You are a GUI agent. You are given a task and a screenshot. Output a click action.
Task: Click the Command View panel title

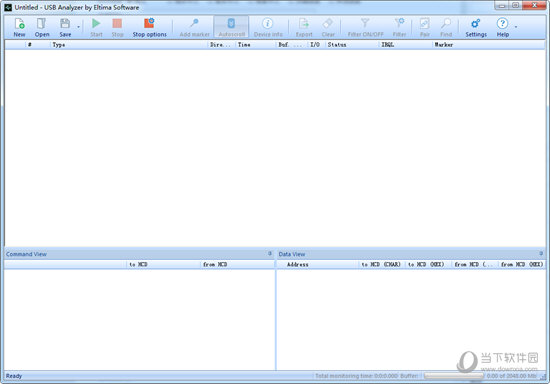click(x=26, y=254)
